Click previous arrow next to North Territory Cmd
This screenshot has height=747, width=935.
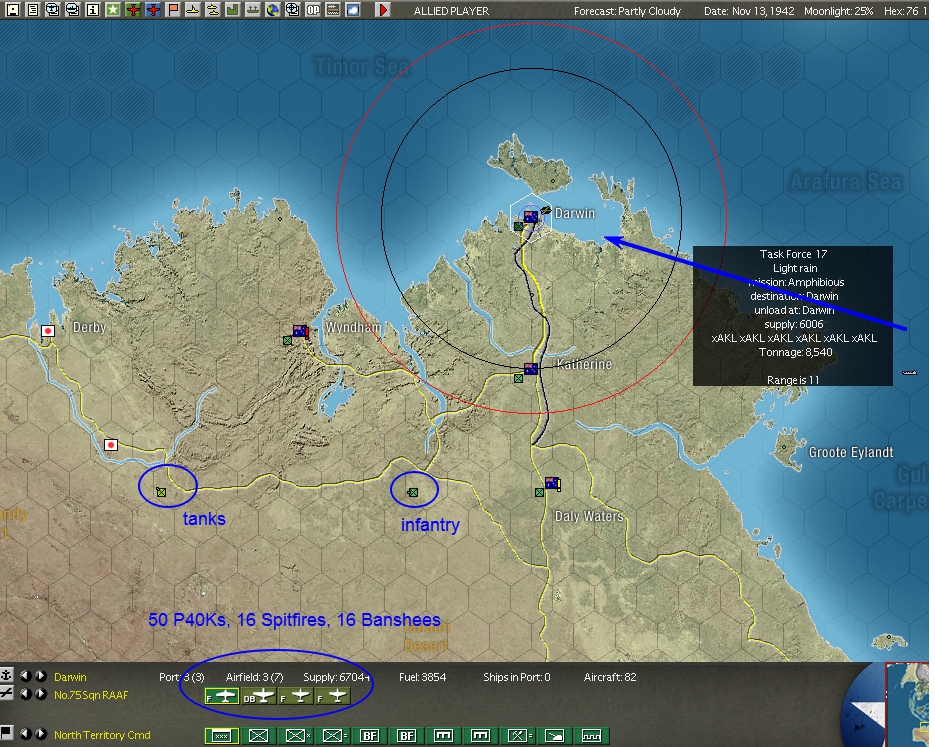(x=26, y=734)
